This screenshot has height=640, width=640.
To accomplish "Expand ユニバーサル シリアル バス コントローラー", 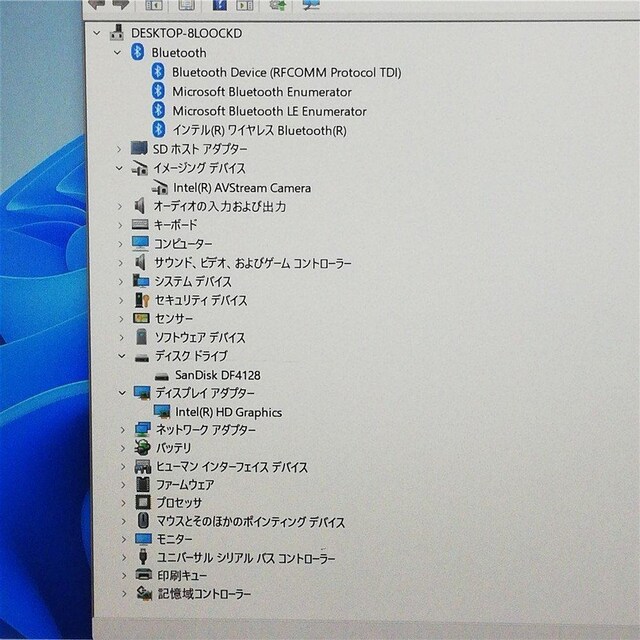I will tap(124, 557).
